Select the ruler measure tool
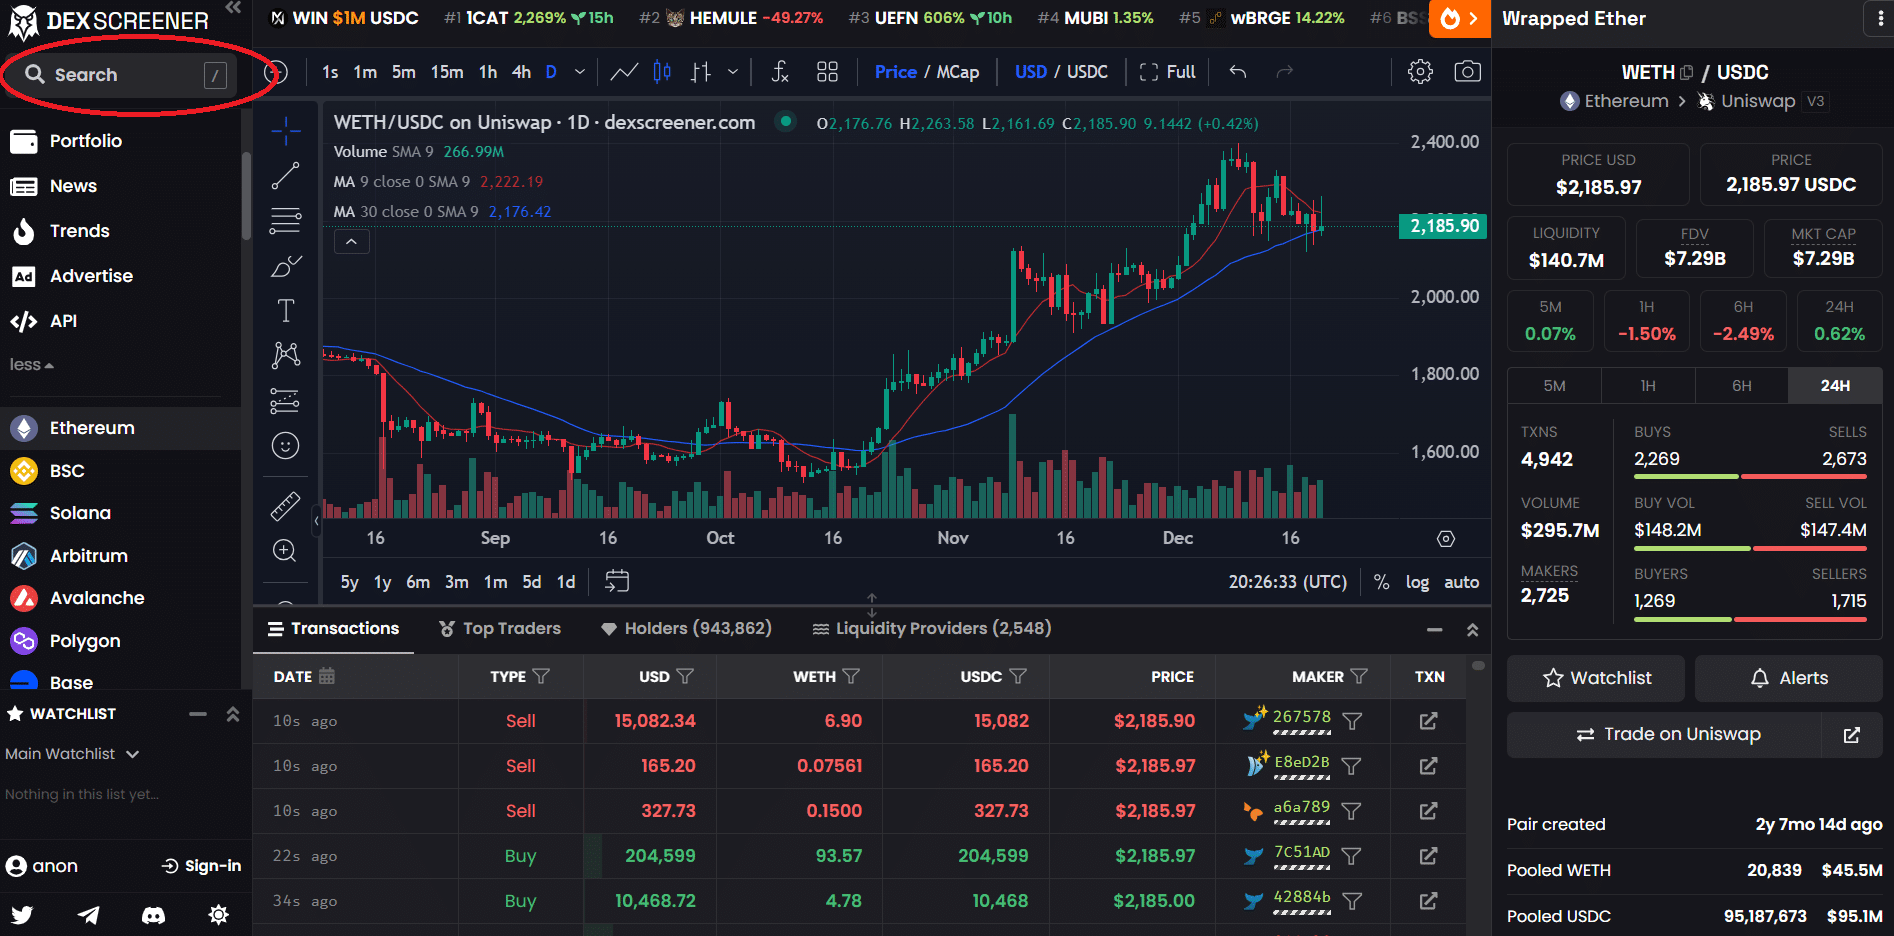The width and height of the screenshot is (1894, 936). click(285, 507)
